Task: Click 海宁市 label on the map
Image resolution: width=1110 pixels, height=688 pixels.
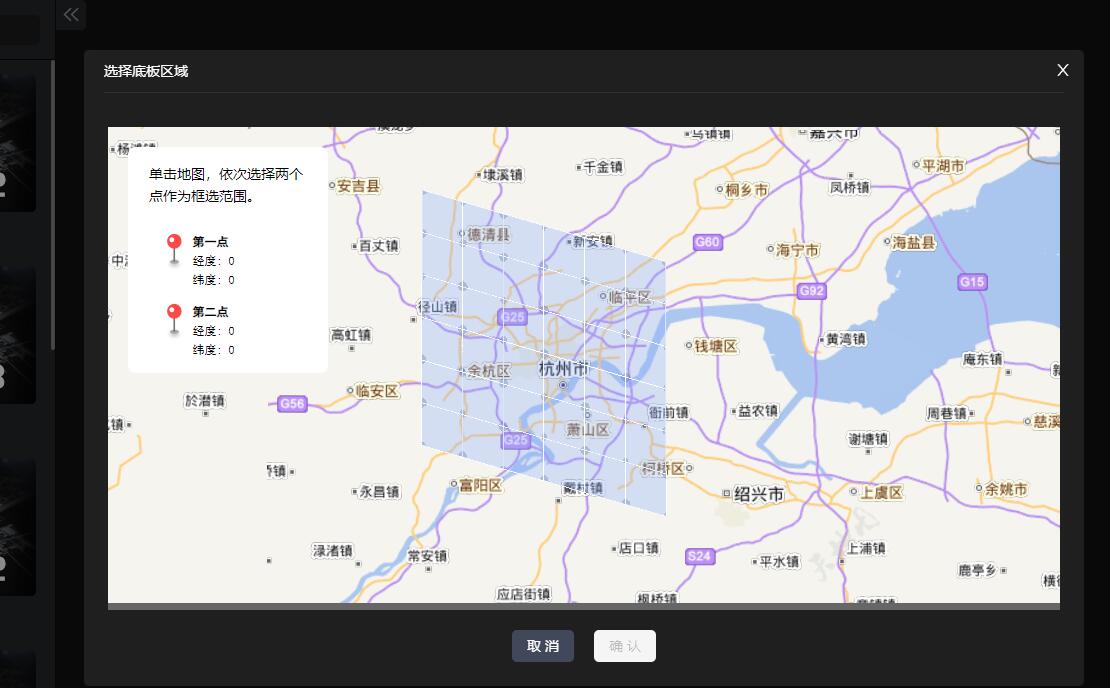Action: (797, 250)
